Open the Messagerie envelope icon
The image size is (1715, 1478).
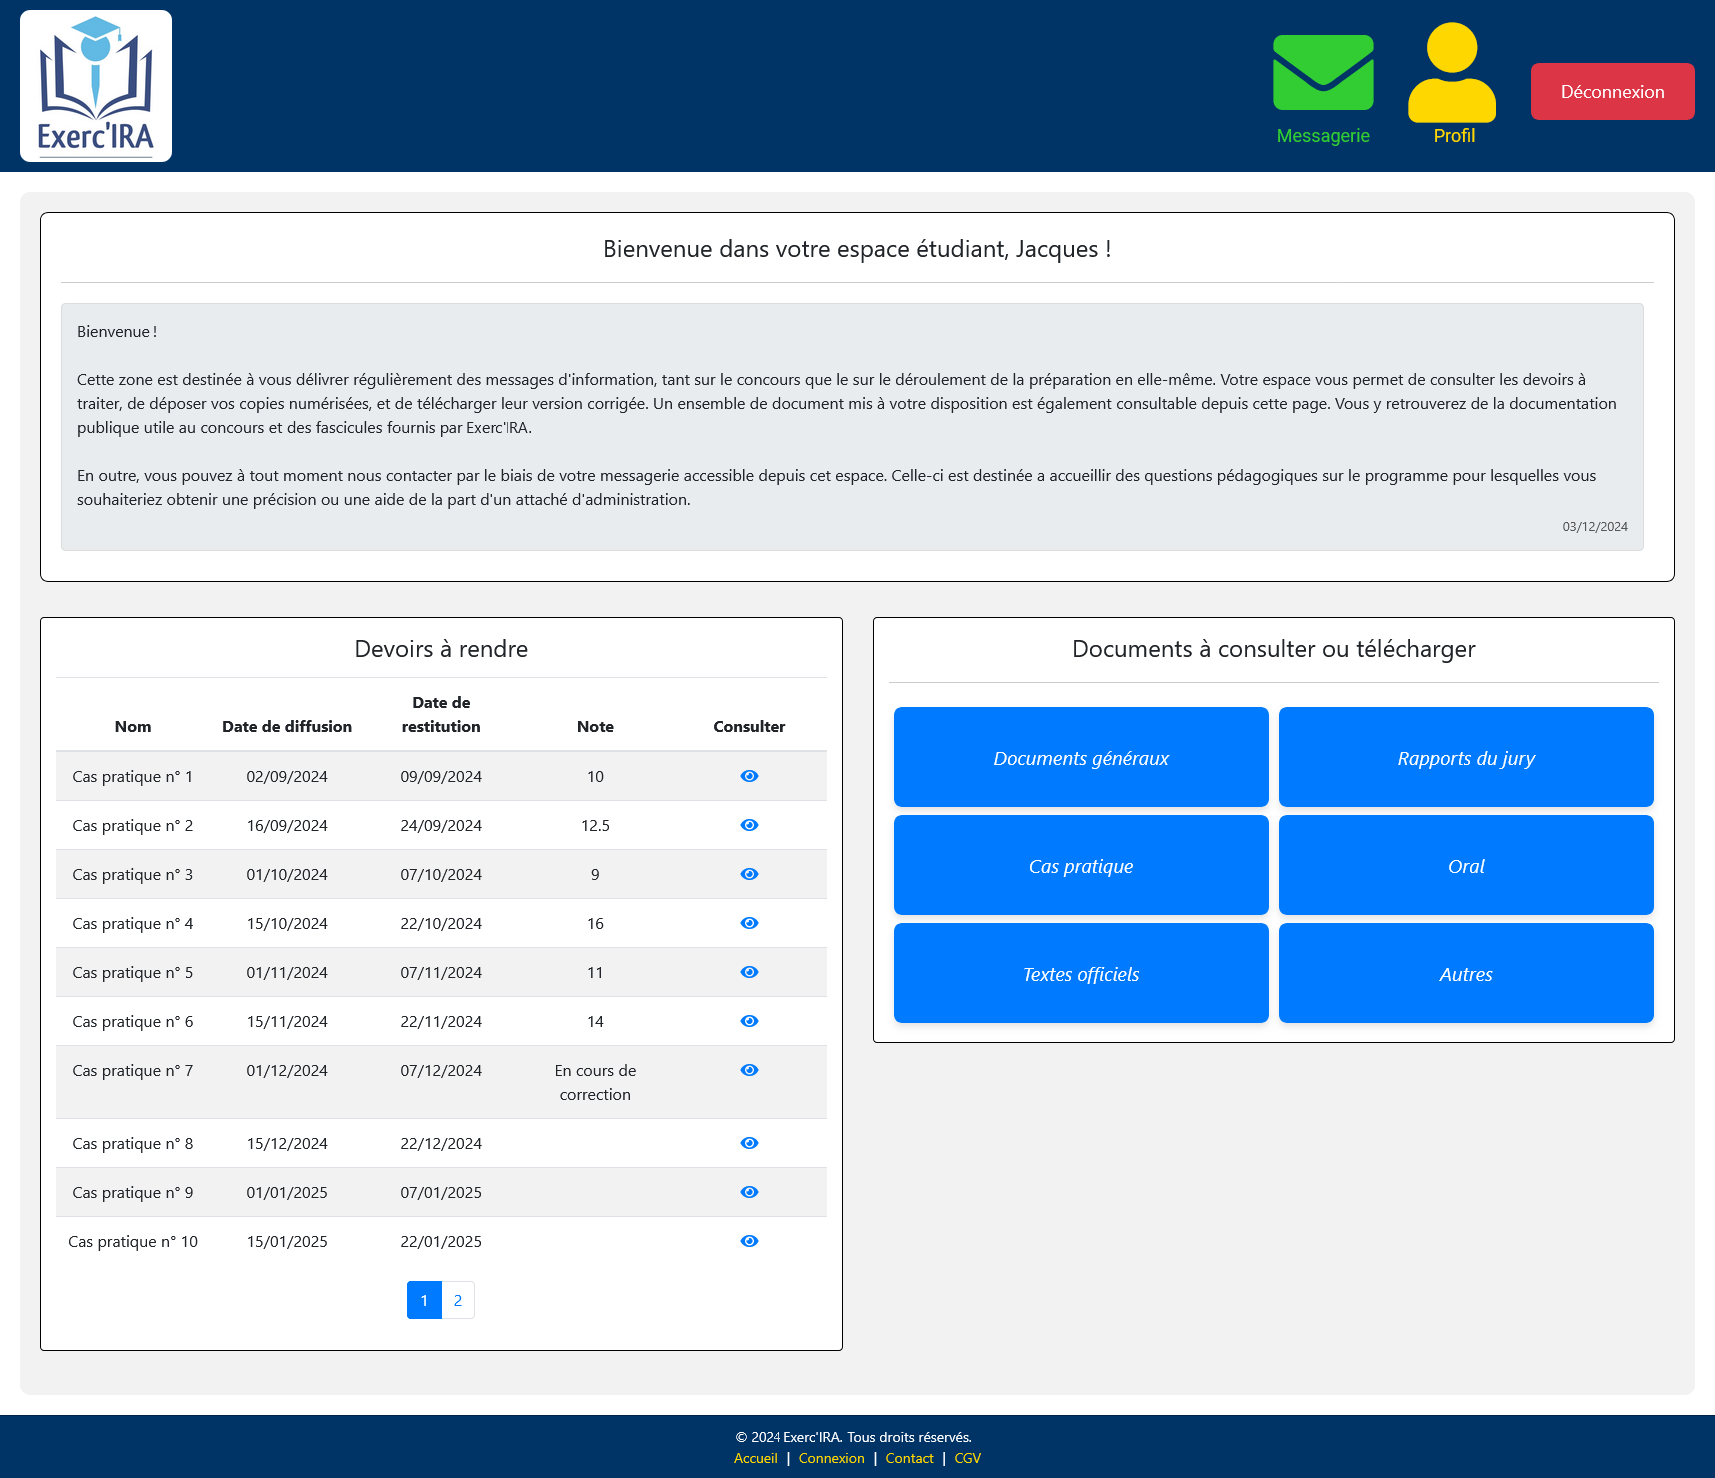click(1322, 73)
